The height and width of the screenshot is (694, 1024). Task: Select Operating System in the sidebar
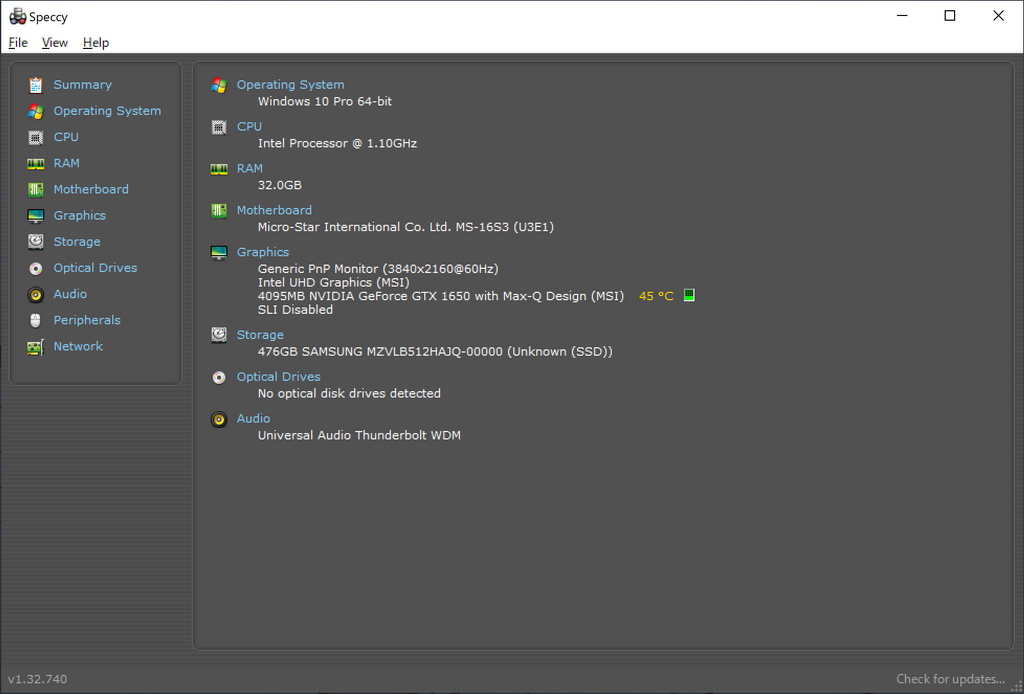107,111
